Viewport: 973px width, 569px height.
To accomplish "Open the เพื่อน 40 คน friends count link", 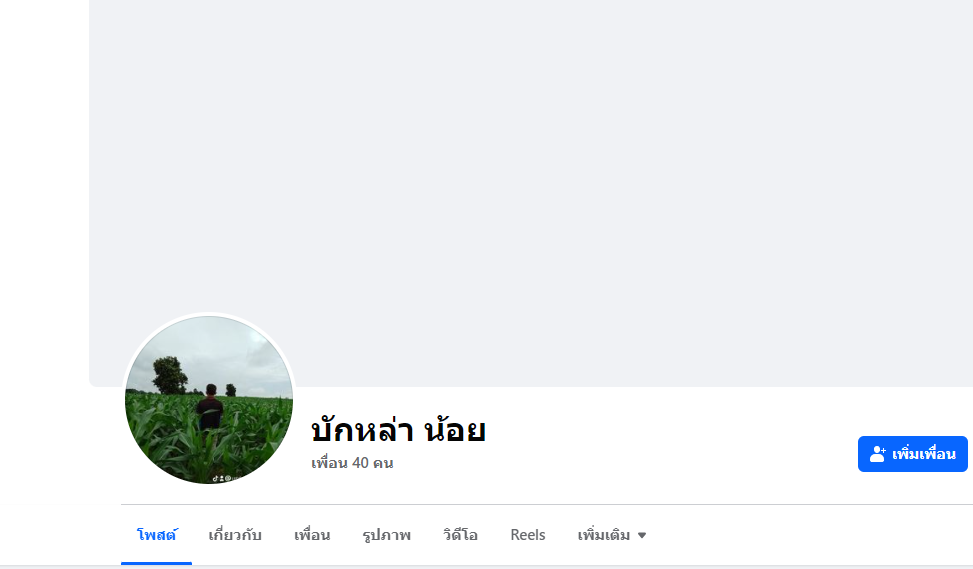I will [352, 463].
